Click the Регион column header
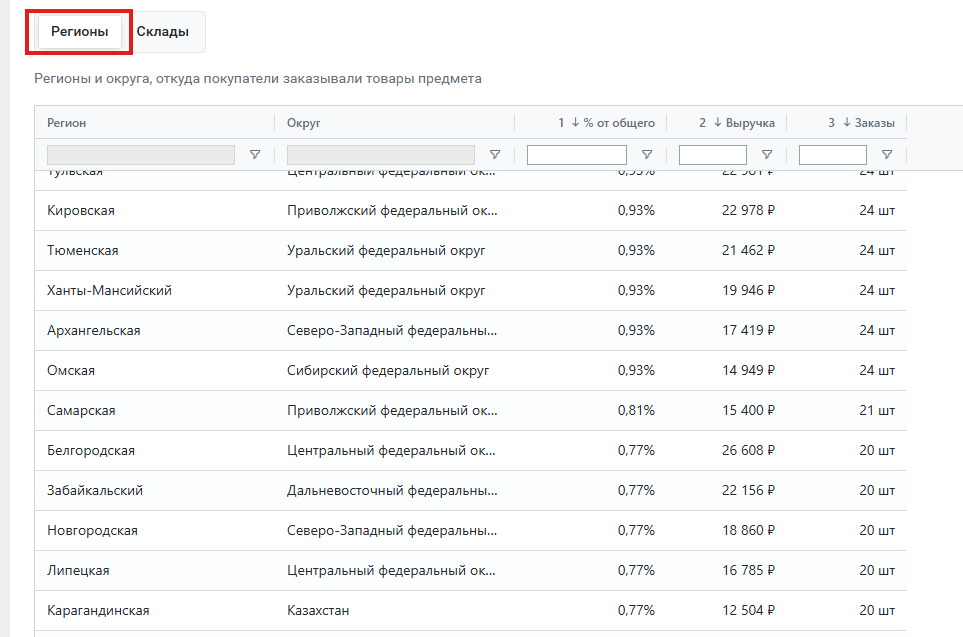The image size is (963, 637). coord(67,123)
